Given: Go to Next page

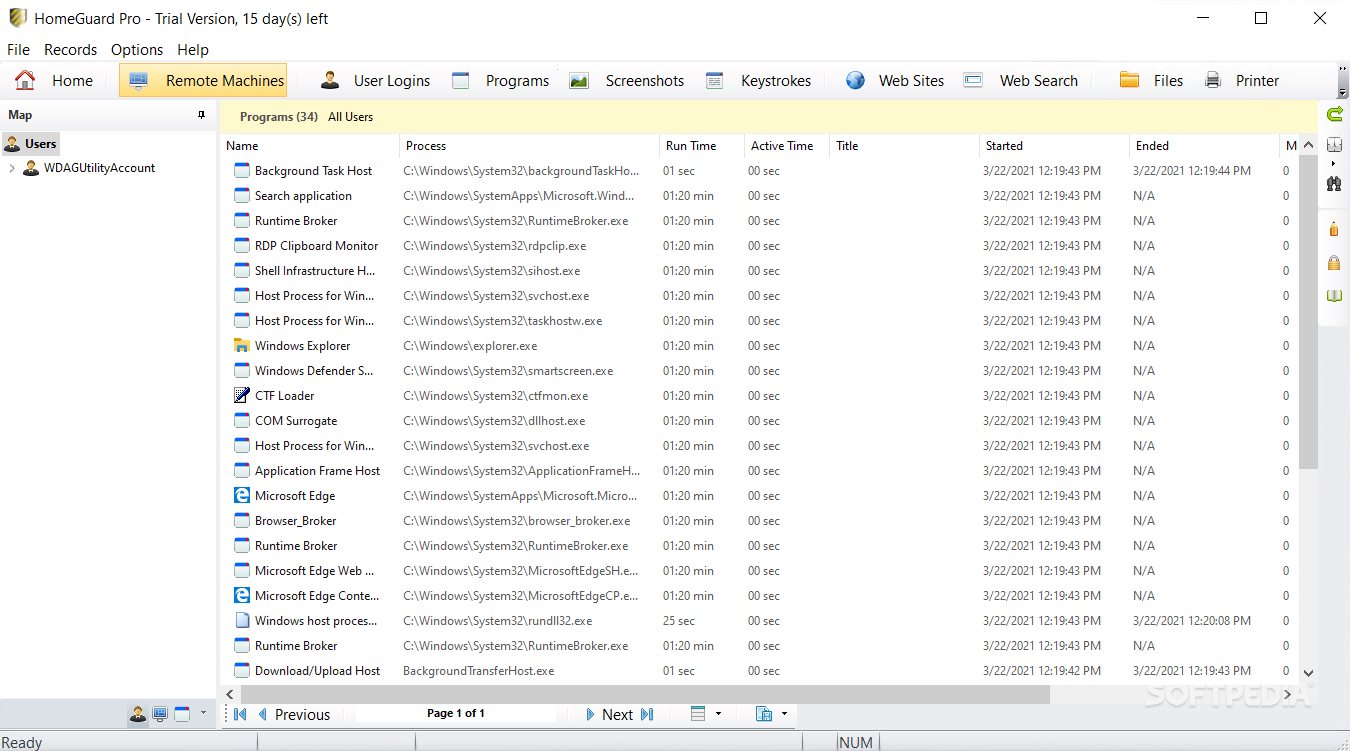Looking at the screenshot, I should [608, 714].
